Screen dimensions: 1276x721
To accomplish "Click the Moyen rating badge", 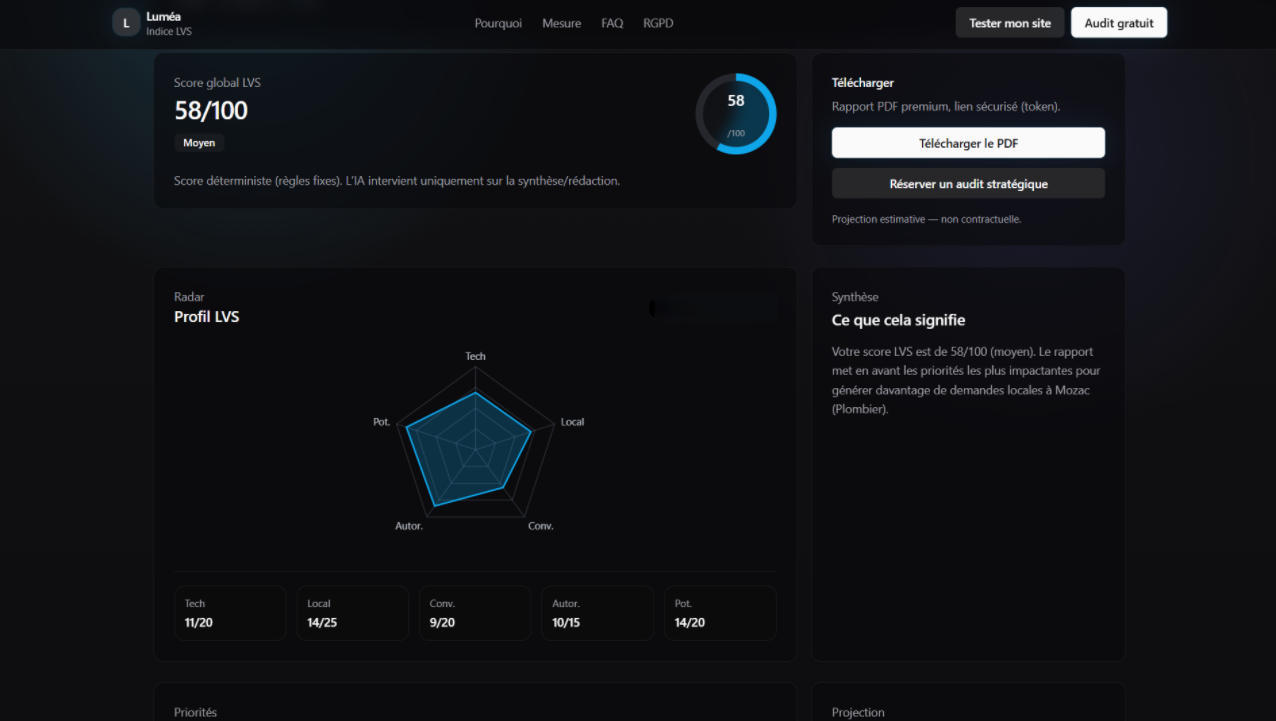I will [199, 143].
